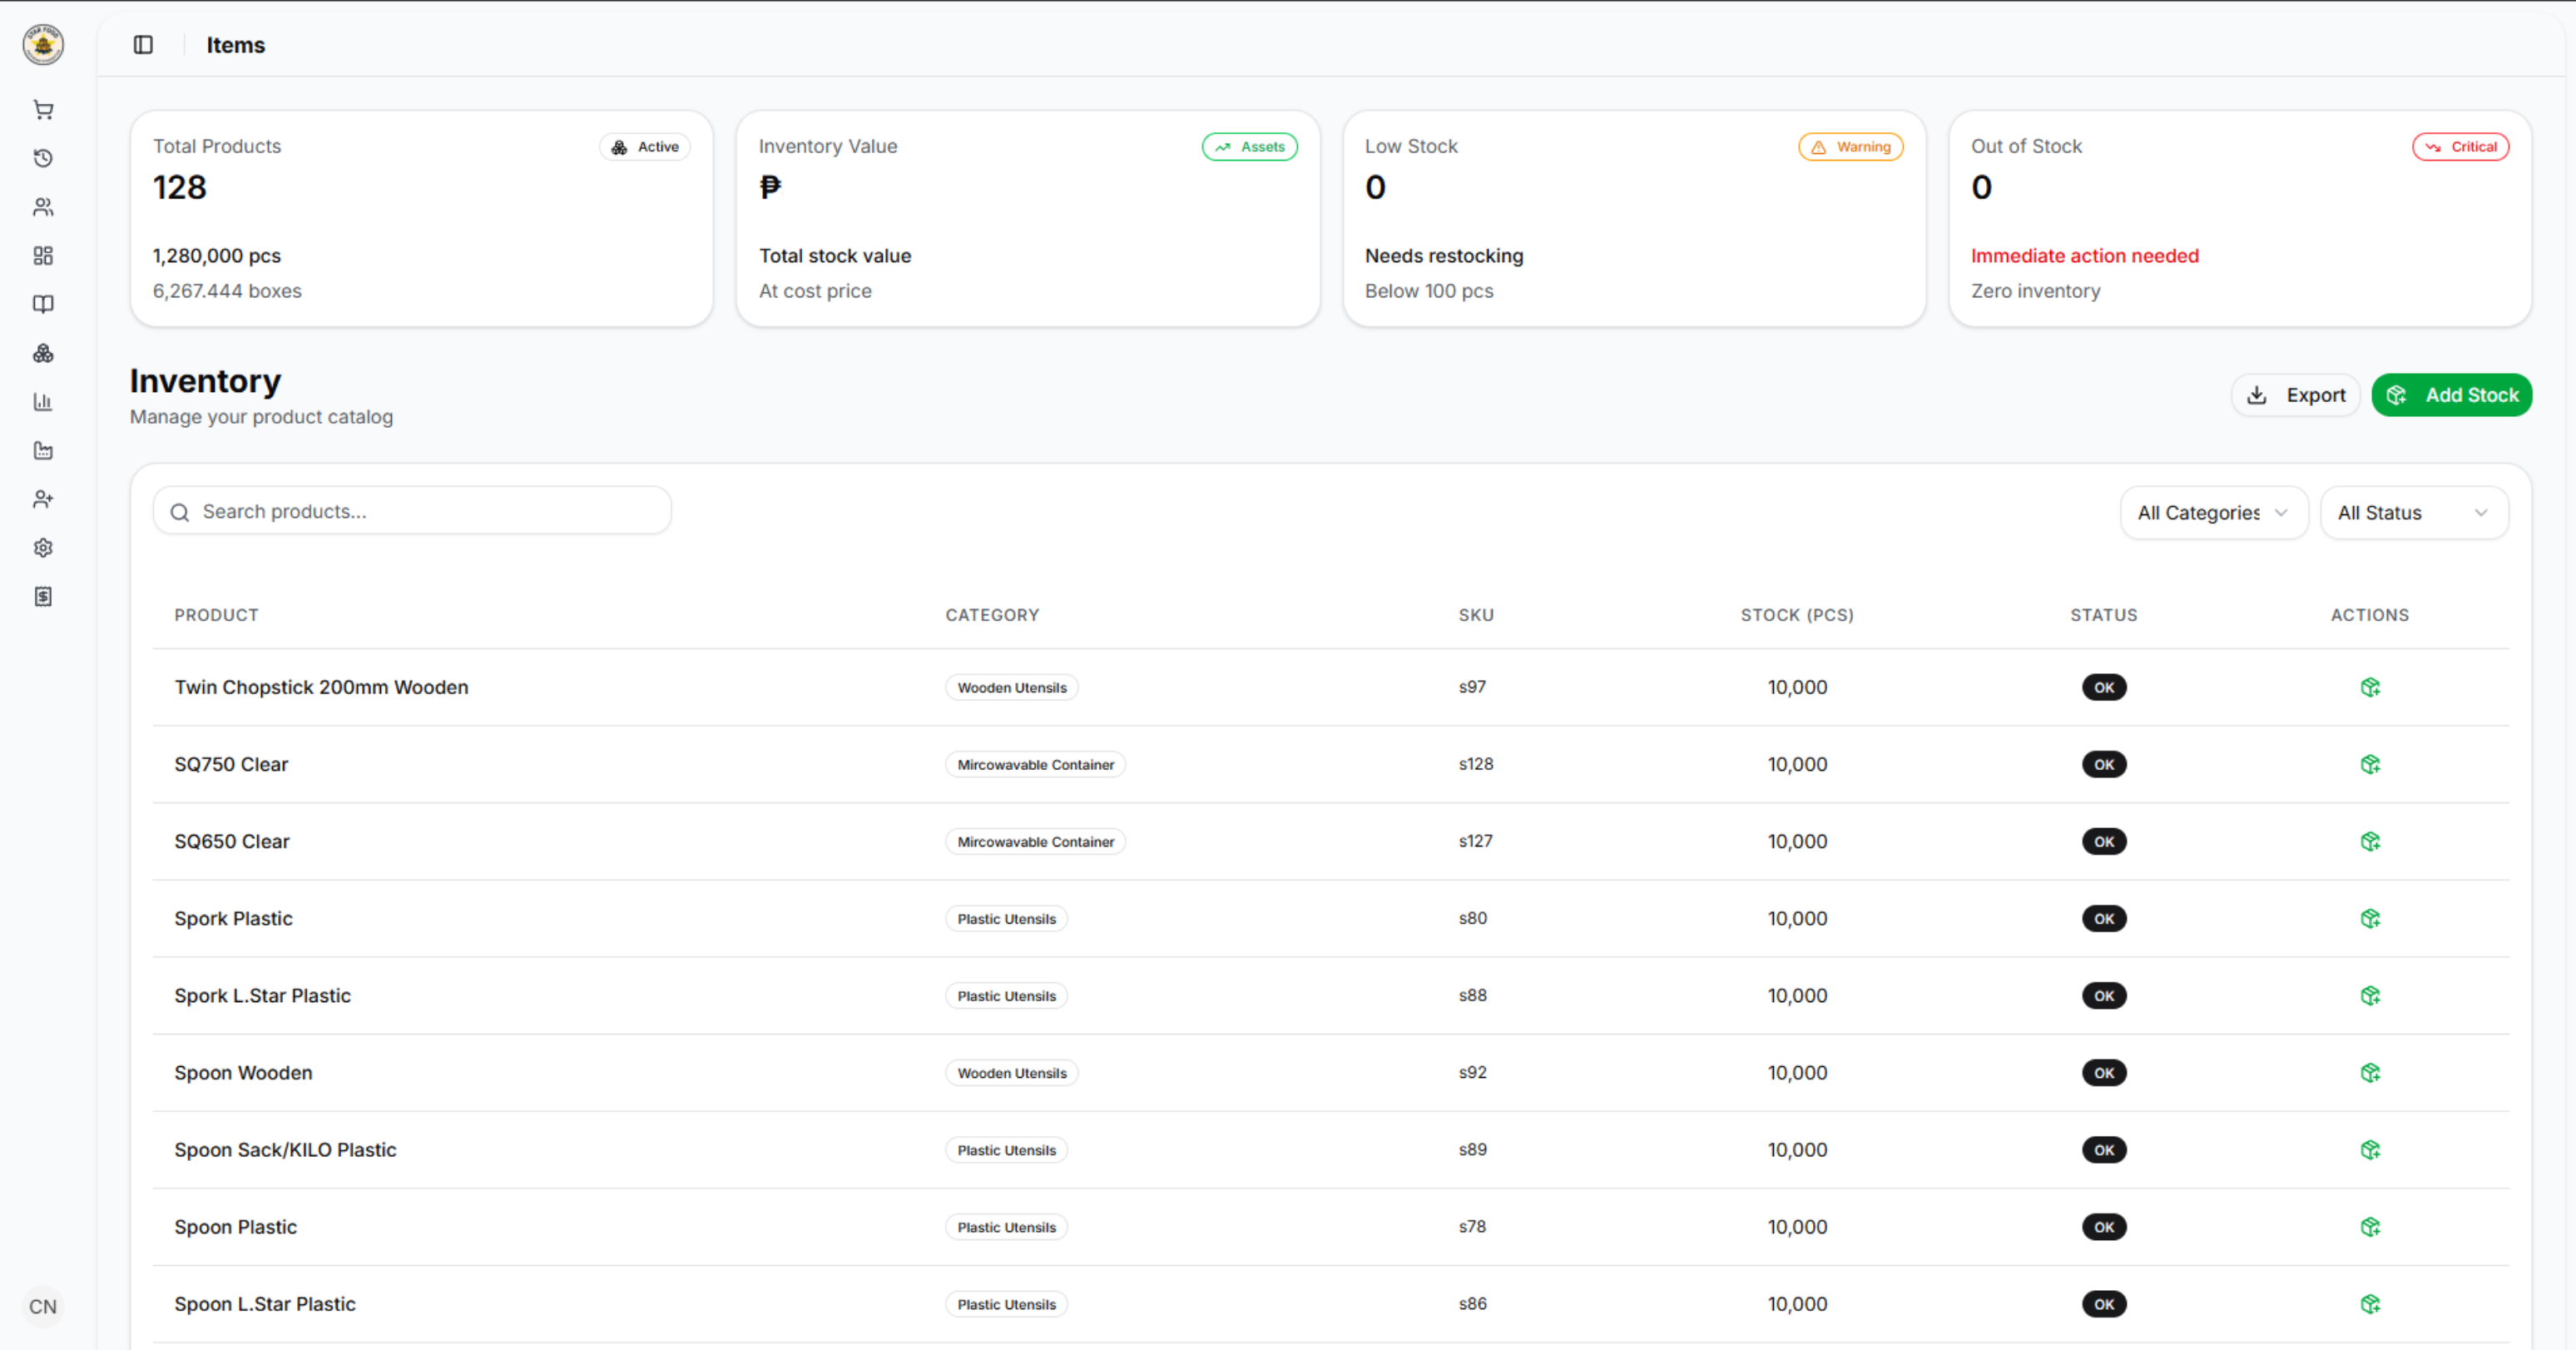Viewport: 2576px width, 1350px height.
Task: Click the Assets badge on Inventory Value
Action: coord(1250,147)
